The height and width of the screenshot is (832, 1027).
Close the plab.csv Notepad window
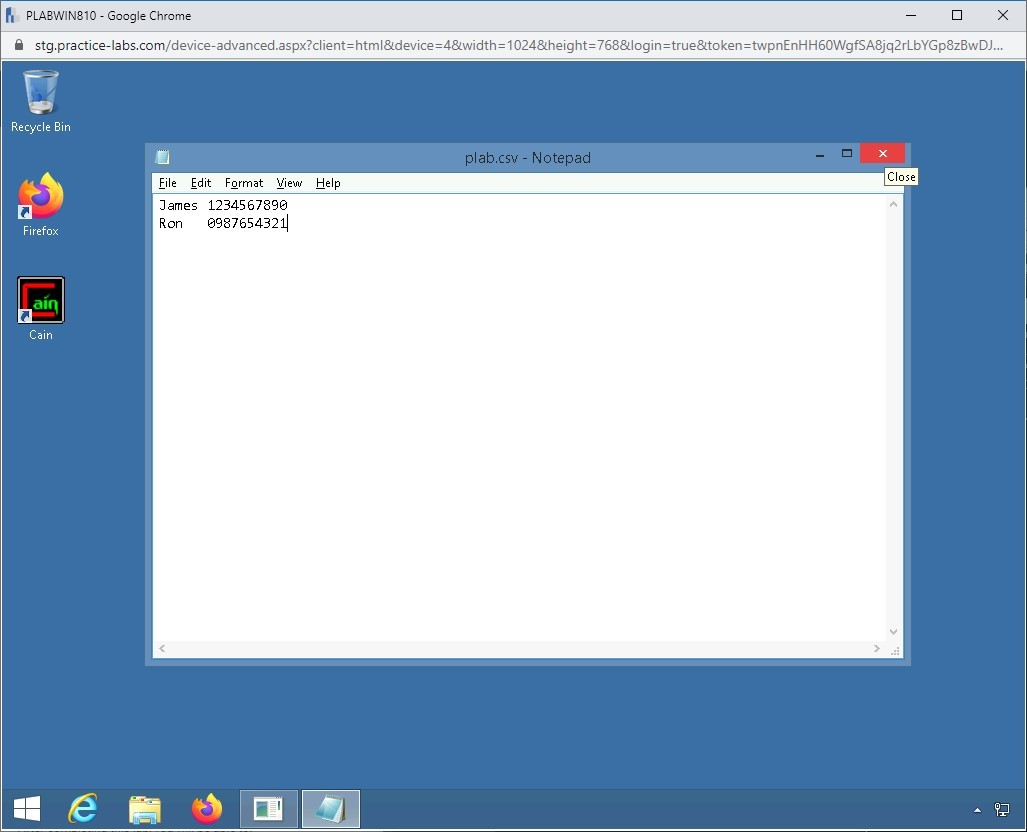[x=882, y=154]
